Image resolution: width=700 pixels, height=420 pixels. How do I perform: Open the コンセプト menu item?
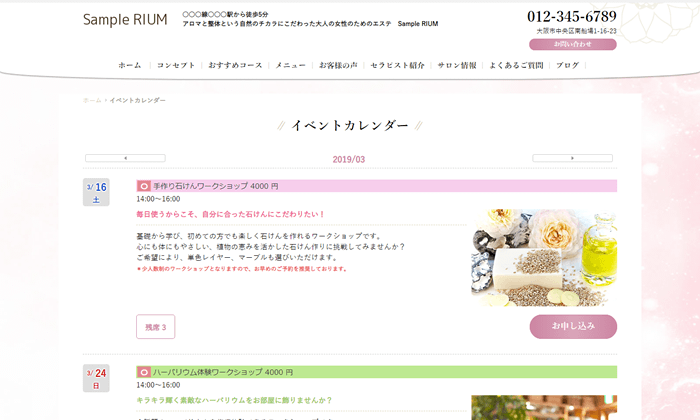pyautogui.click(x=176, y=65)
